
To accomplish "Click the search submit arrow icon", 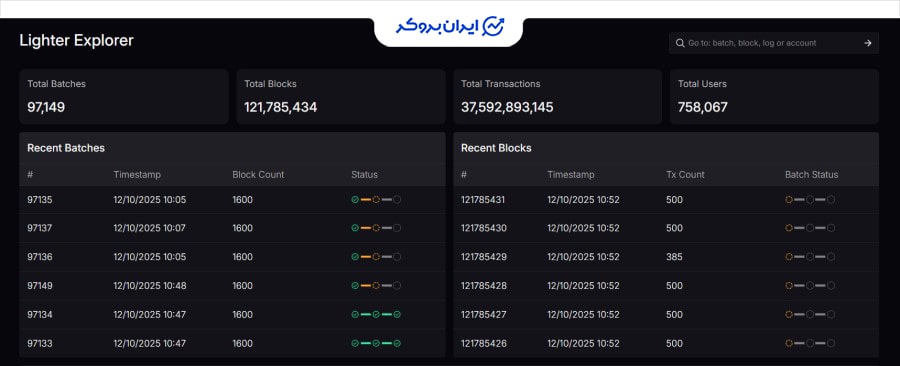I will pos(868,43).
